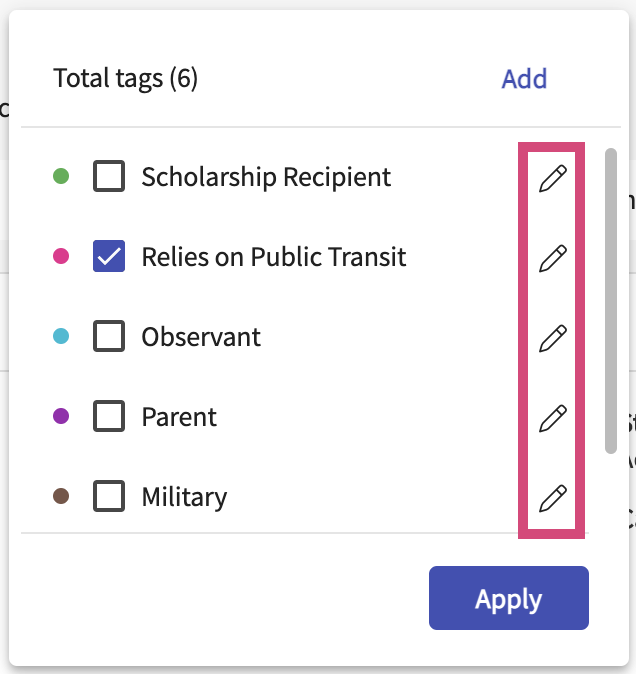Select the Military tag checkbox

click(109, 496)
